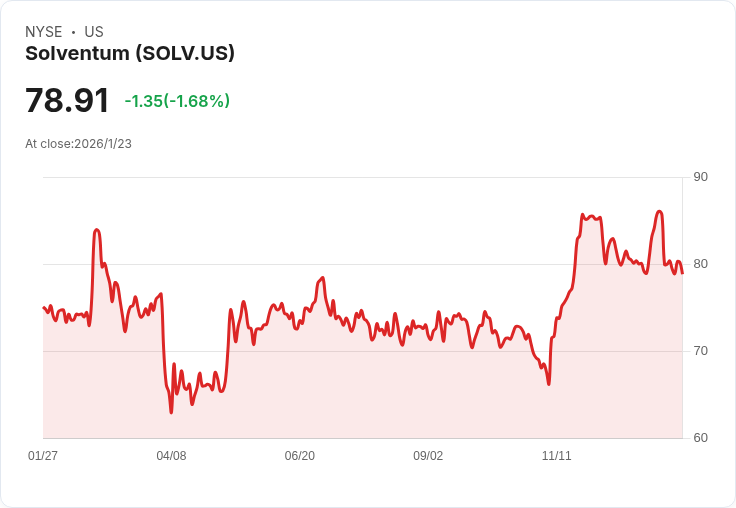Click the NYSE exchange label
The height and width of the screenshot is (508, 736).
point(44,32)
